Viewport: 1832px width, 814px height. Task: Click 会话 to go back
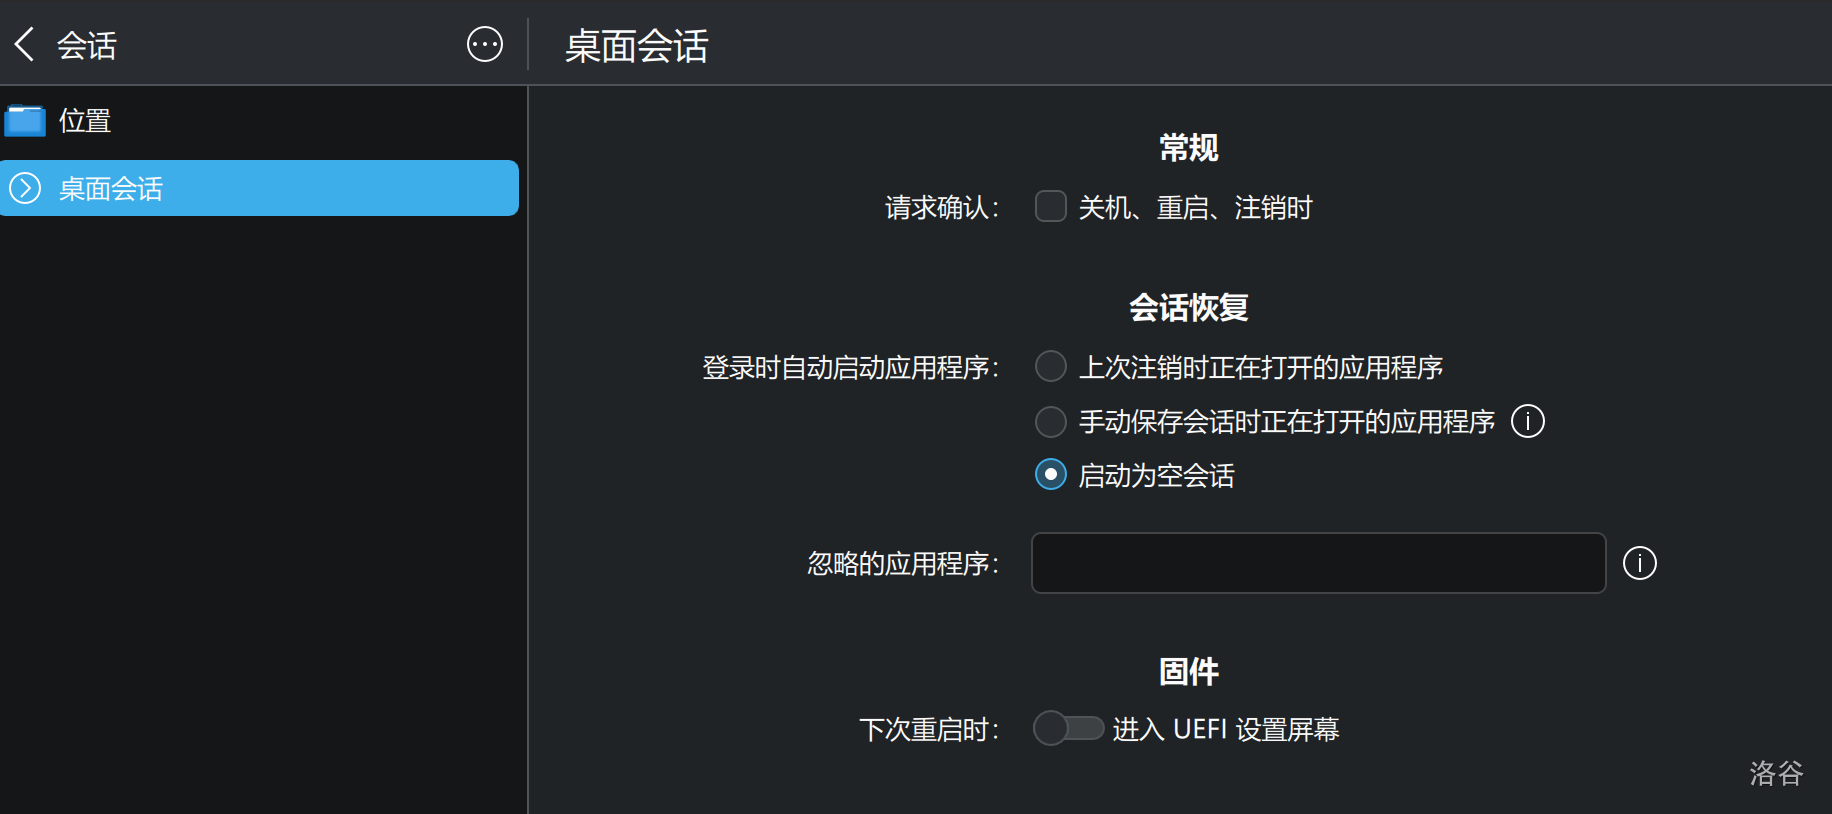click(x=90, y=44)
